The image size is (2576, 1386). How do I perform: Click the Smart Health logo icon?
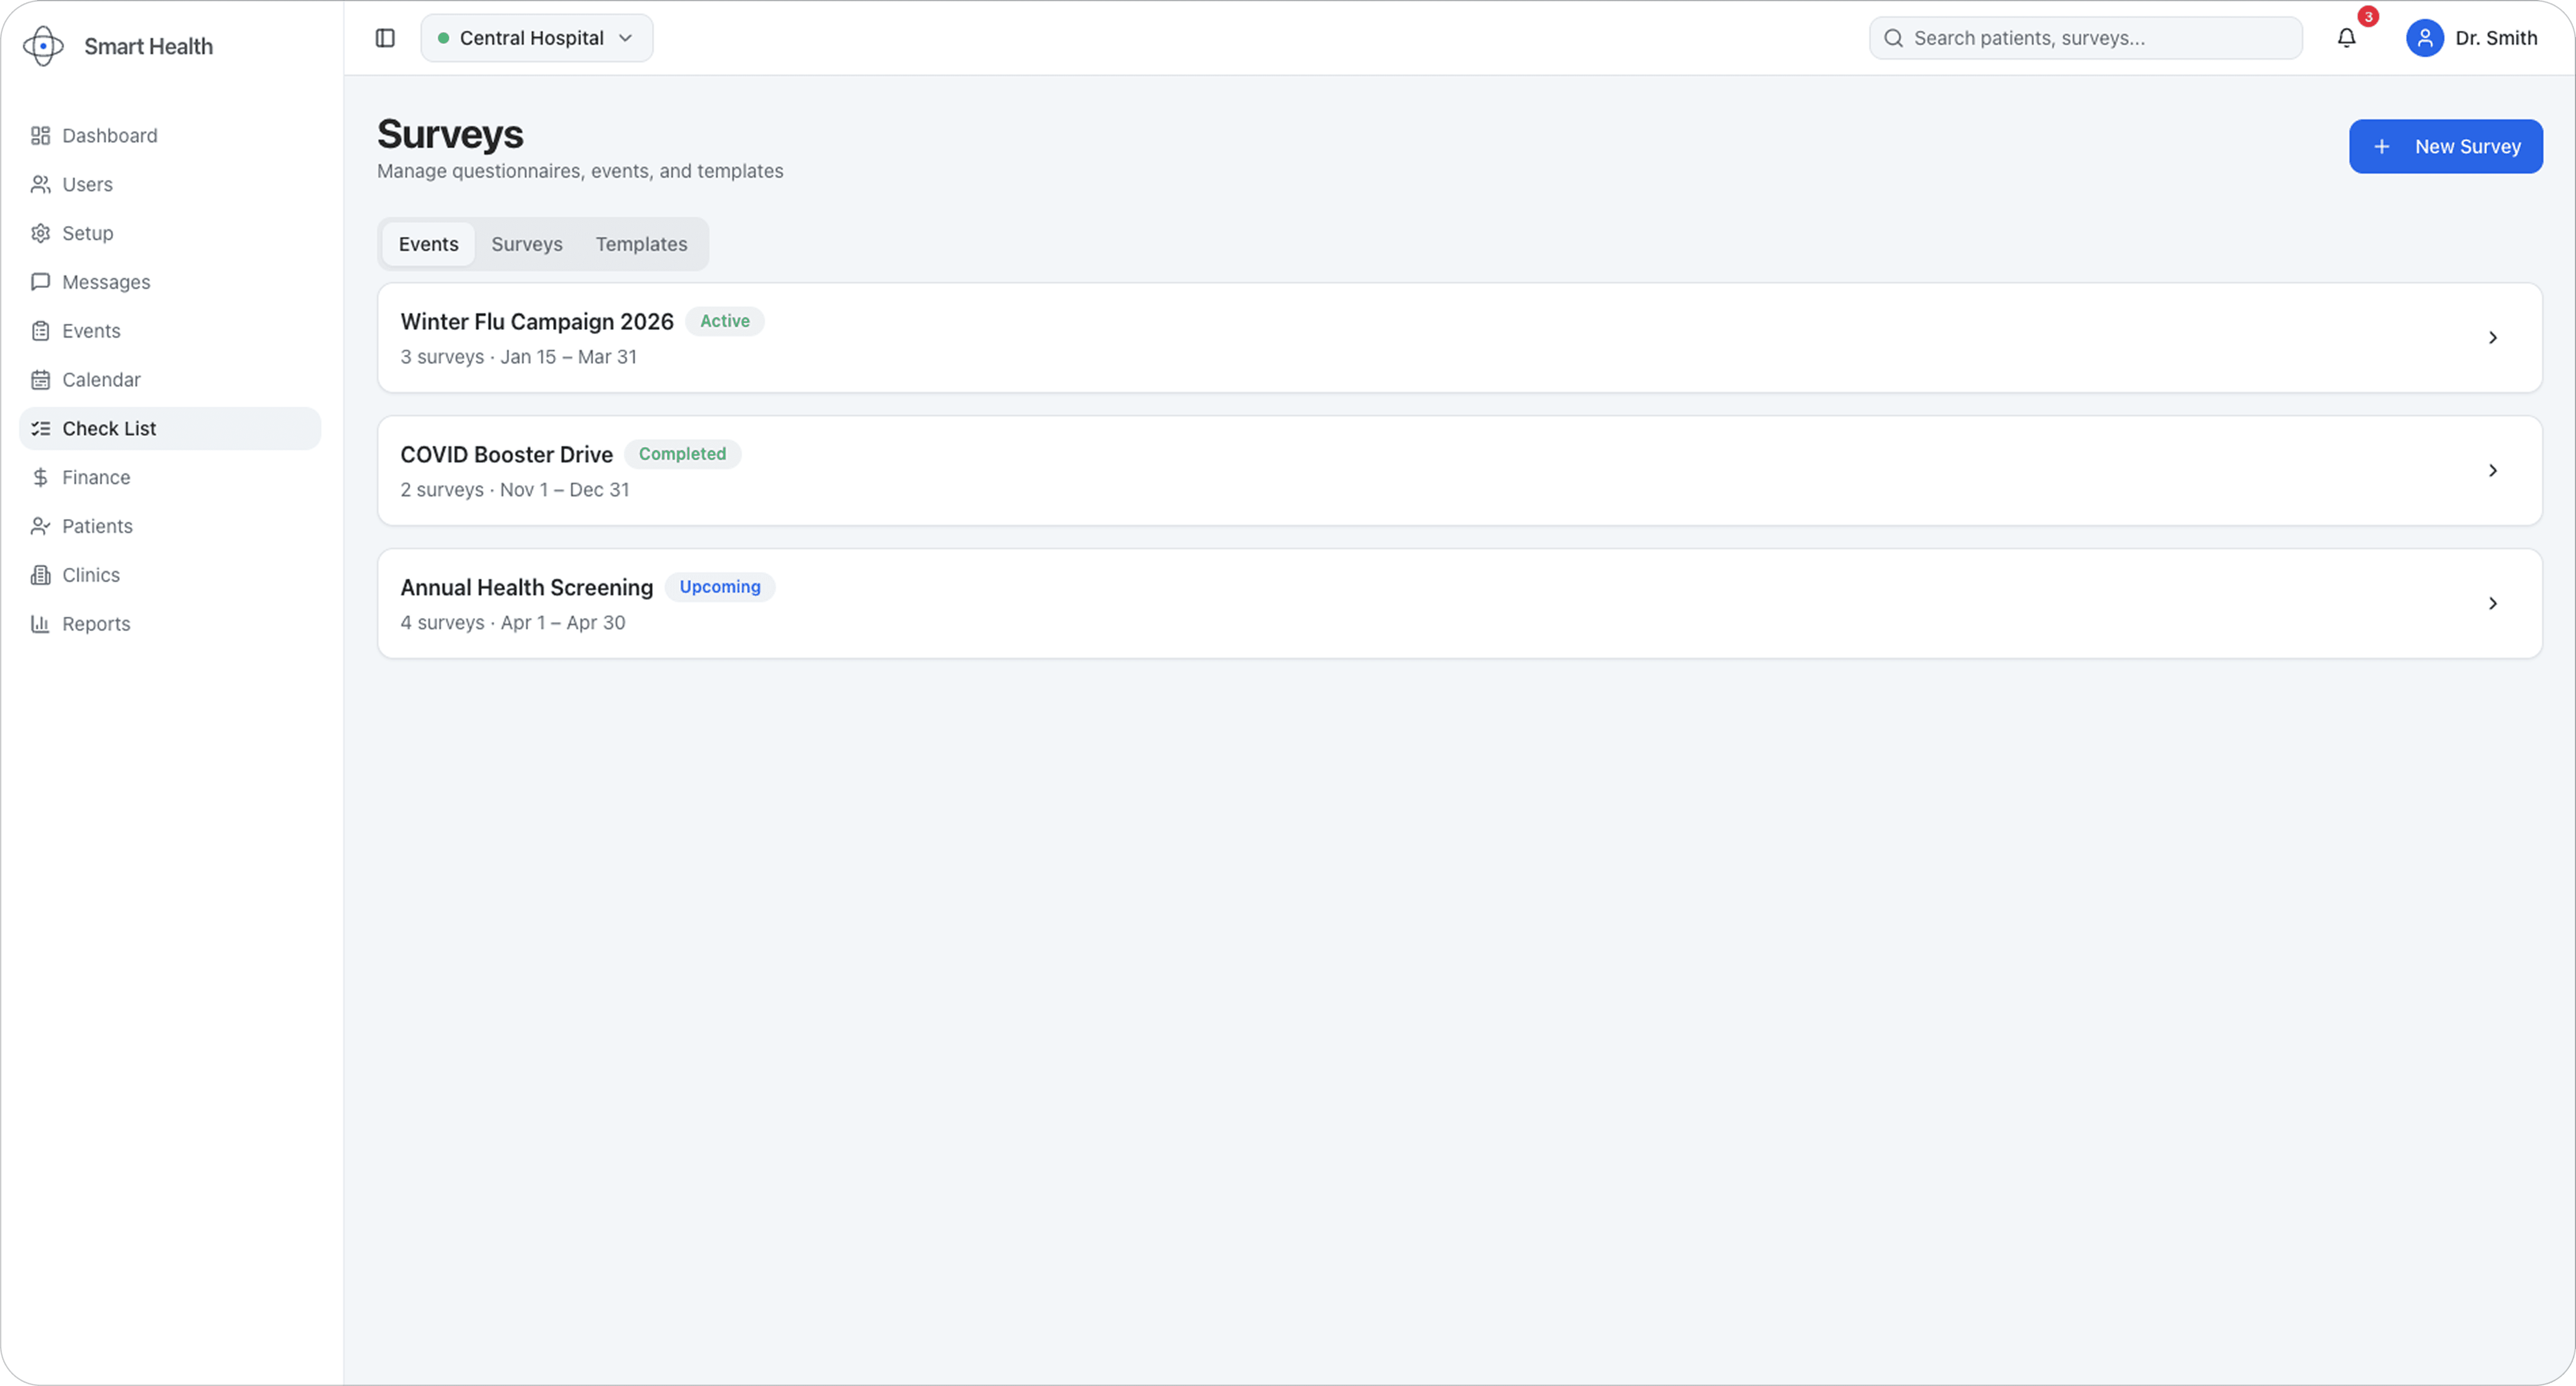click(43, 46)
